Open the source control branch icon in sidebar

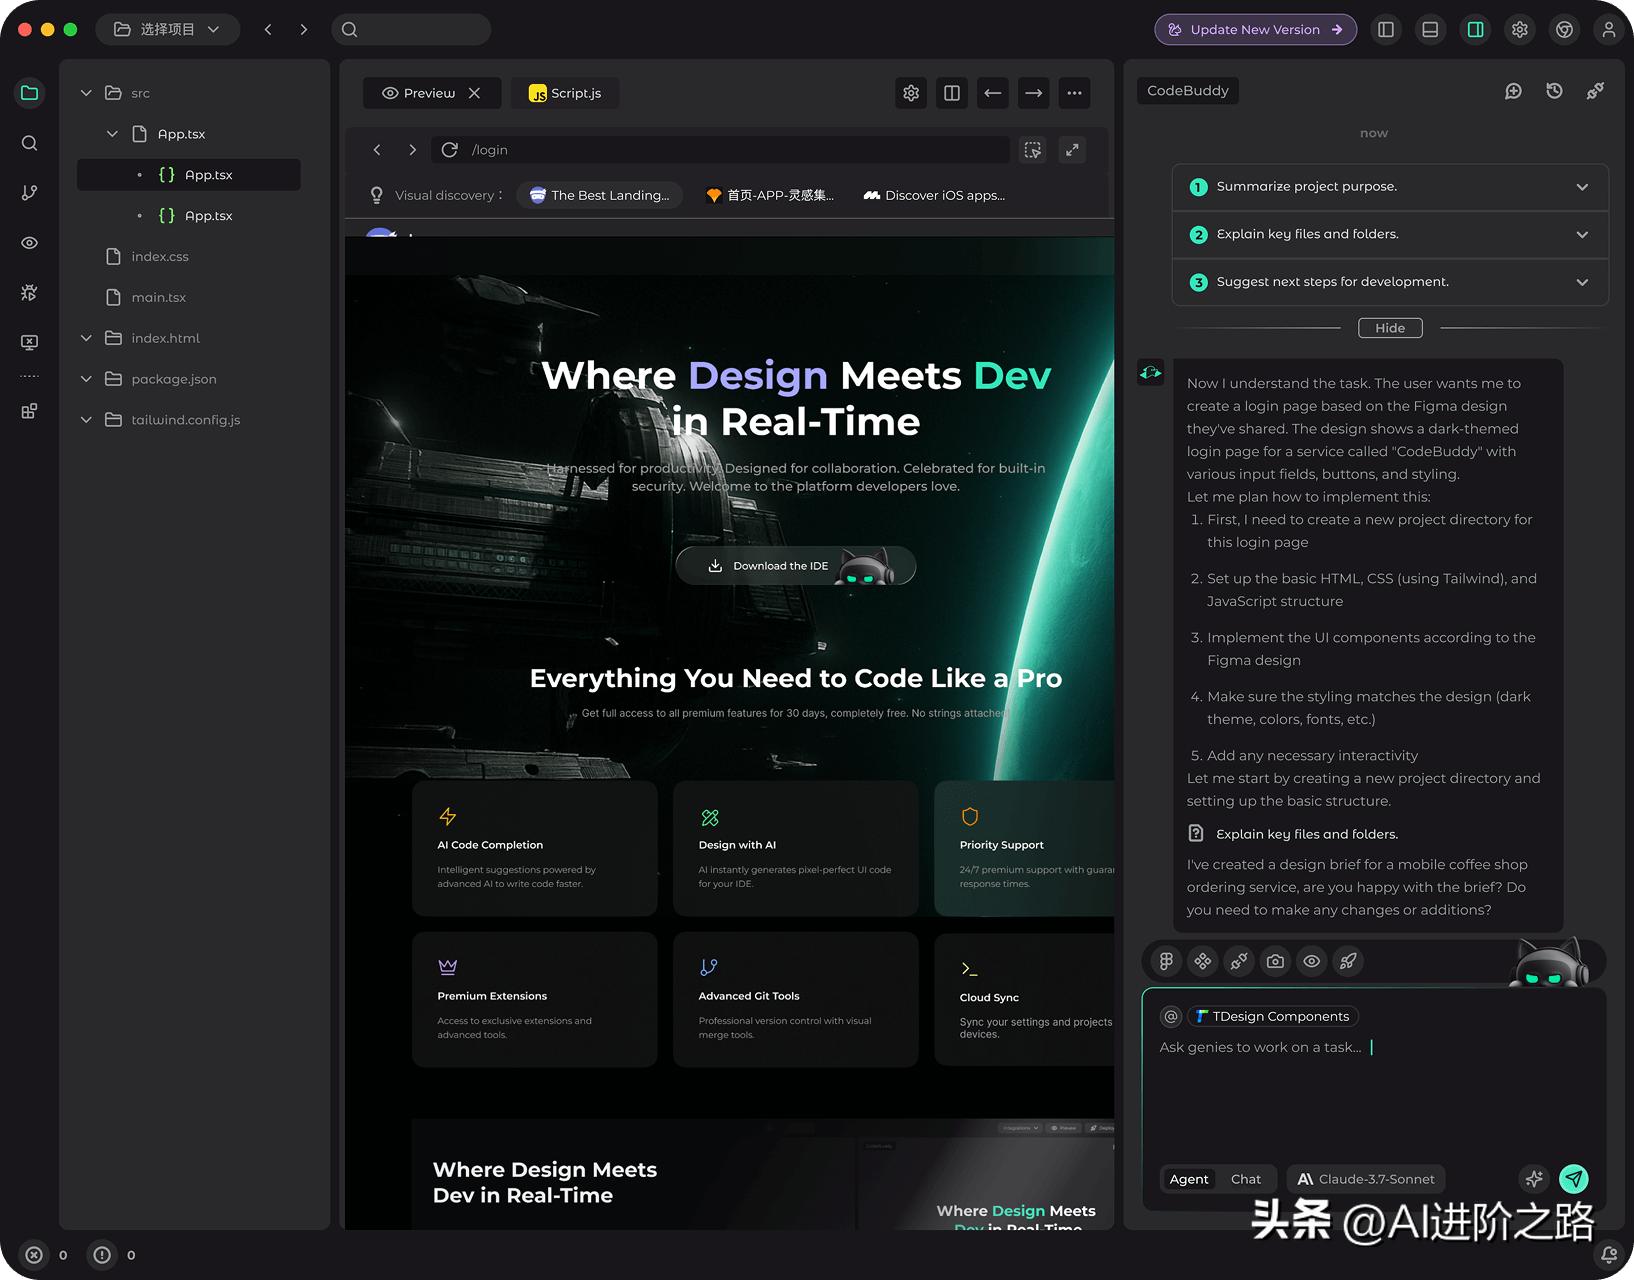30,193
